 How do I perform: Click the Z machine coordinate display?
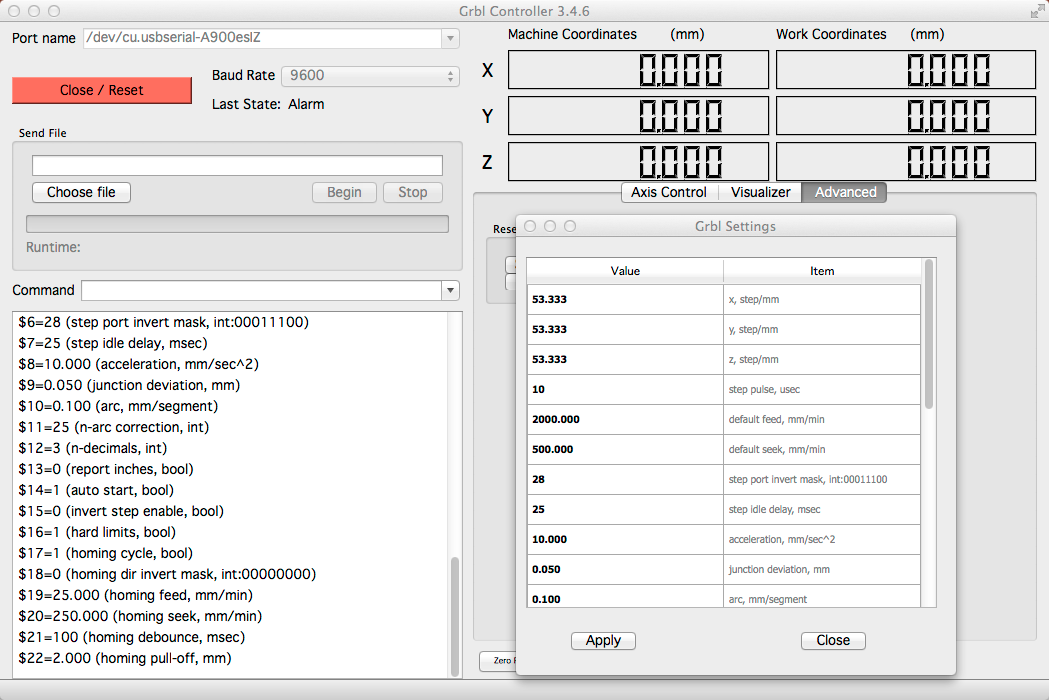tap(638, 162)
